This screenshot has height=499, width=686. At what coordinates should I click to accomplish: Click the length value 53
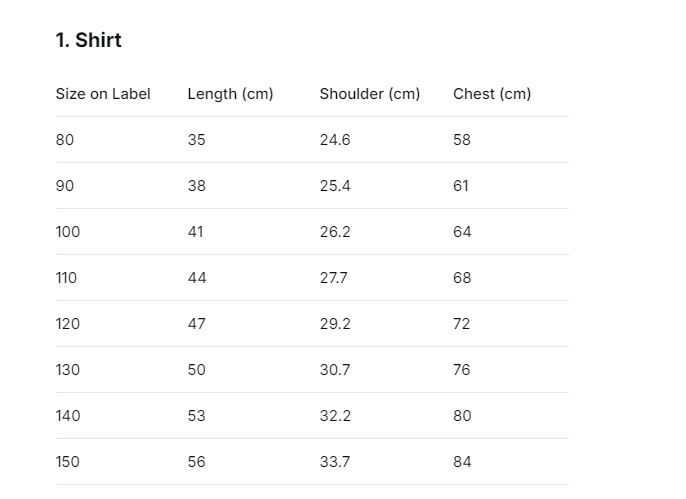(x=196, y=415)
